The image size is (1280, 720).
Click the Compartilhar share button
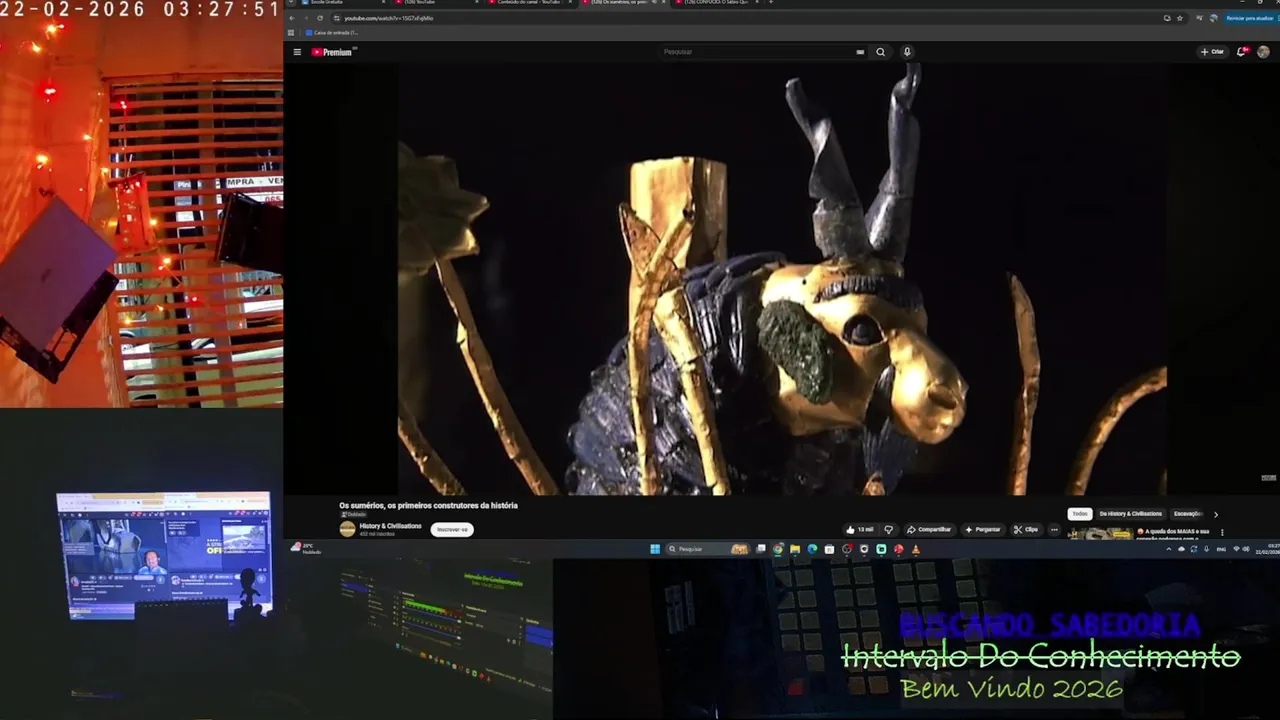point(929,529)
